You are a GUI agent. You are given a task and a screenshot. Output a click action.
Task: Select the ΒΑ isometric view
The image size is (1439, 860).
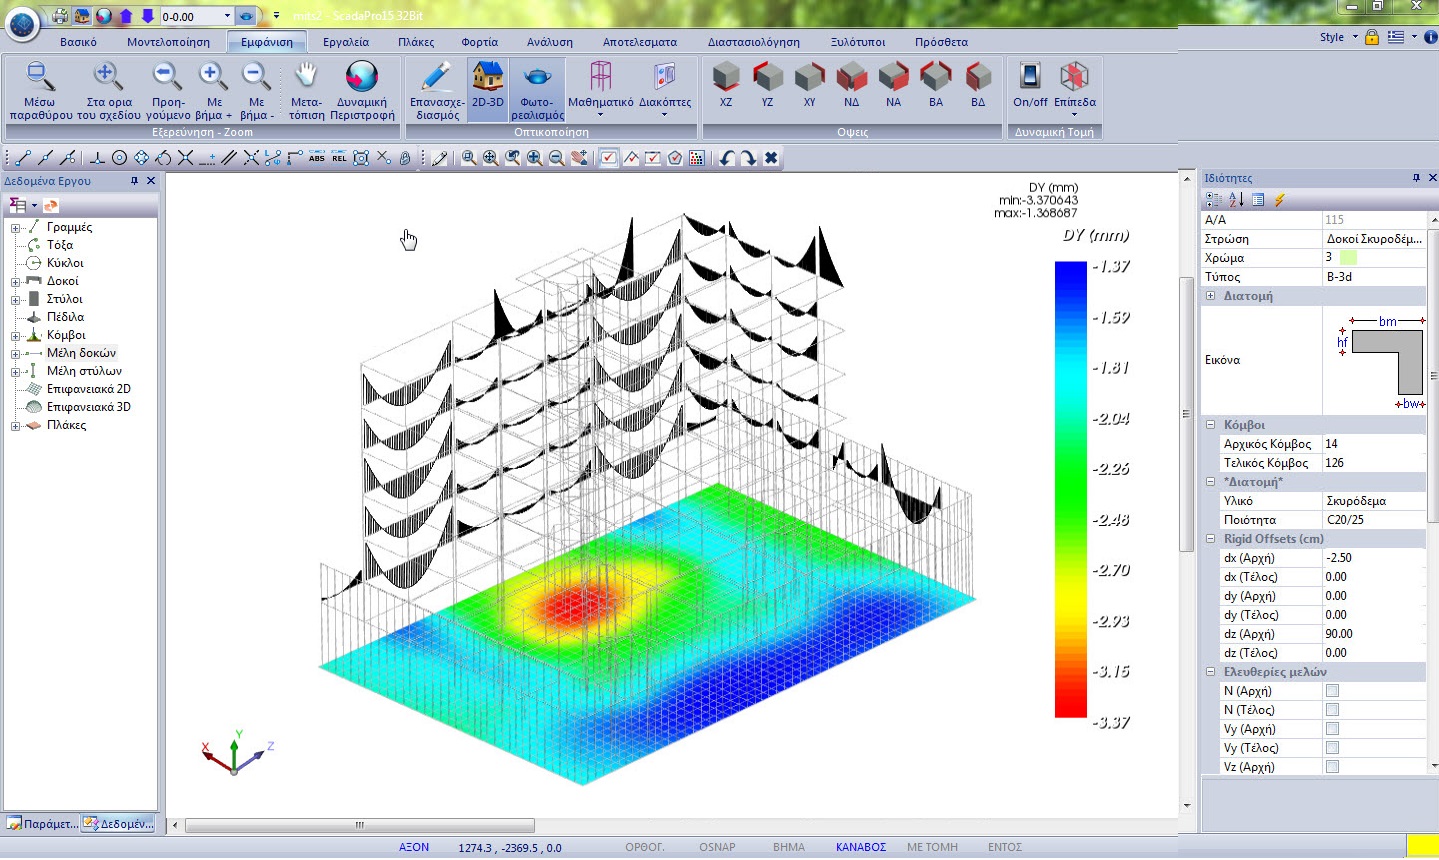click(x=935, y=84)
